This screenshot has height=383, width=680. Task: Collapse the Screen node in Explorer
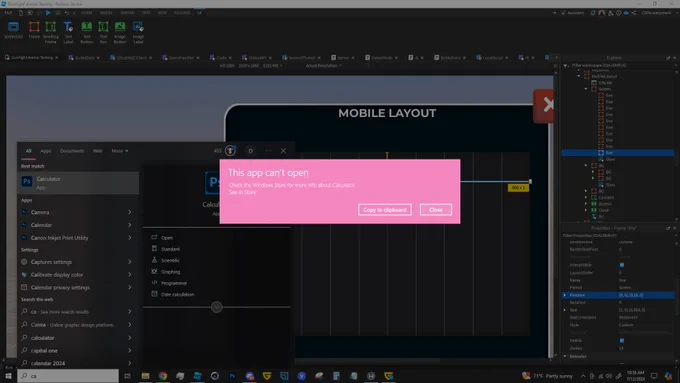coord(586,89)
